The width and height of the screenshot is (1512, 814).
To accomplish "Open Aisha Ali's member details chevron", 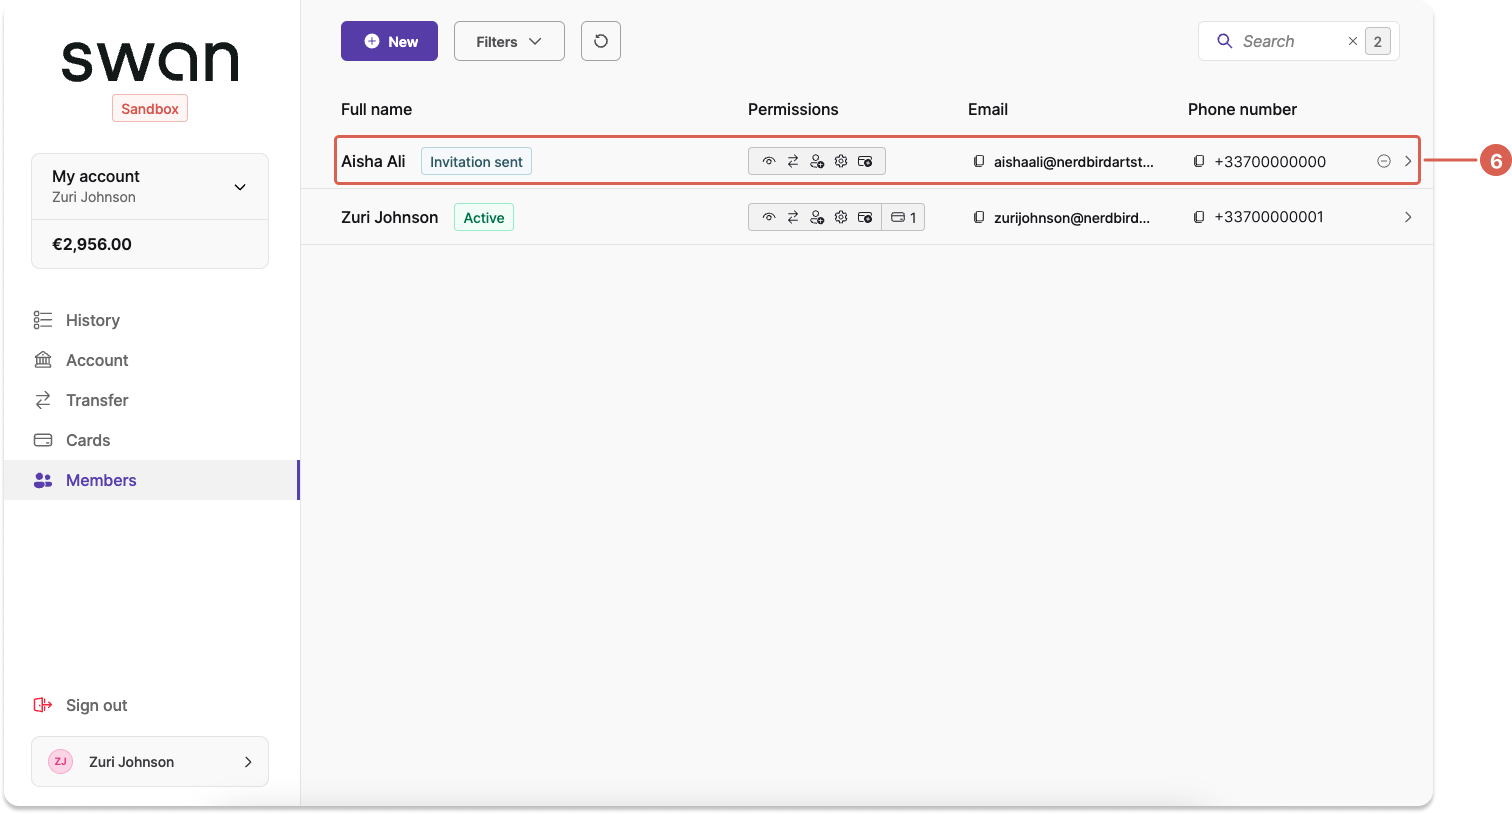I will [1408, 161].
